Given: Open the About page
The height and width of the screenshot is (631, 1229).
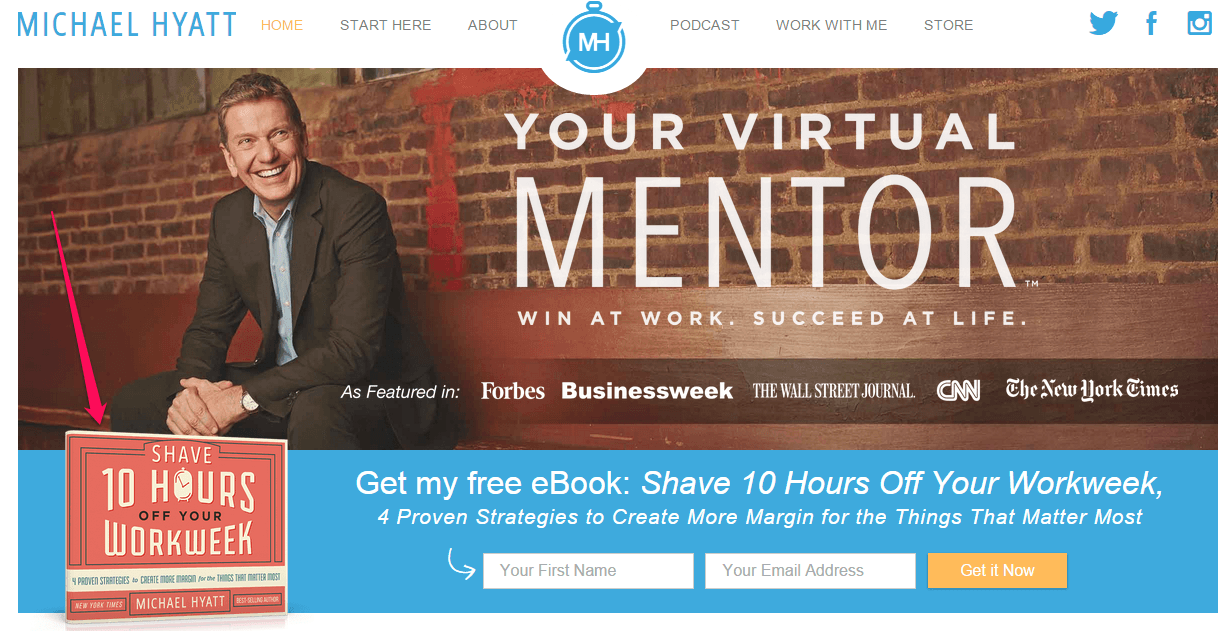Looking at the screenshot, I should [493, 25].
